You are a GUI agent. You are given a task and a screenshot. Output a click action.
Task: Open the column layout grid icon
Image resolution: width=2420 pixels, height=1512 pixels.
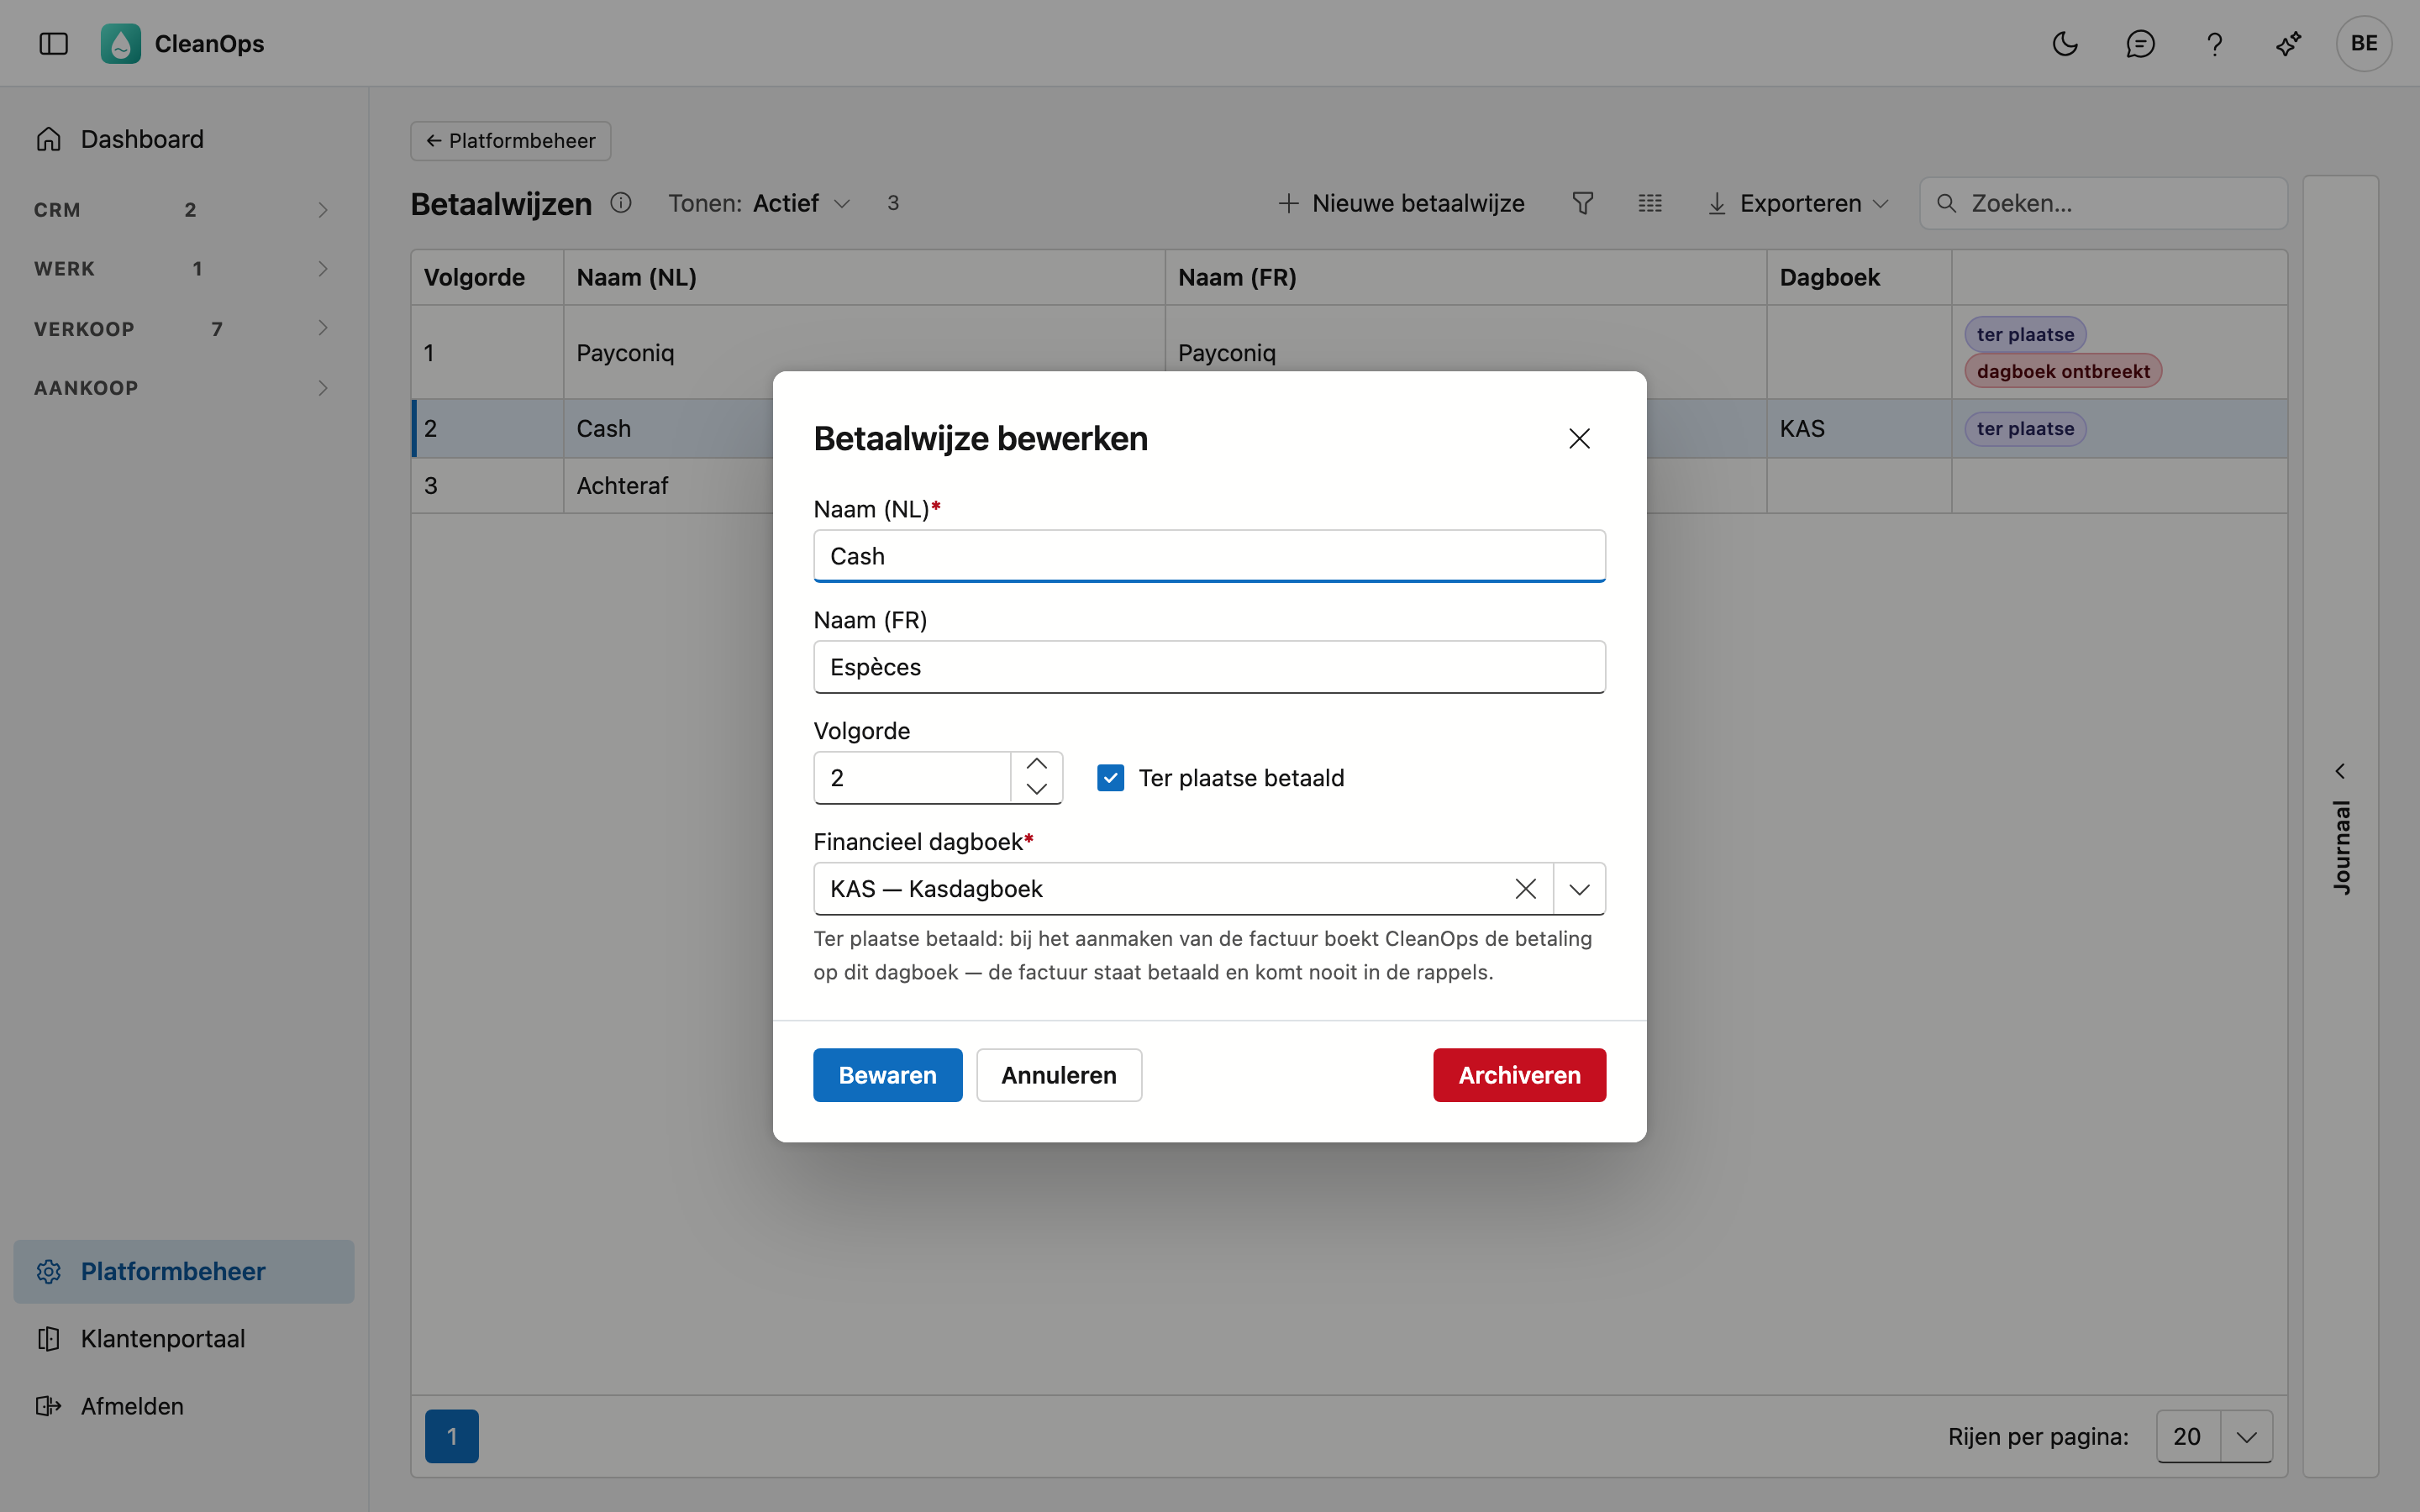1650,203
